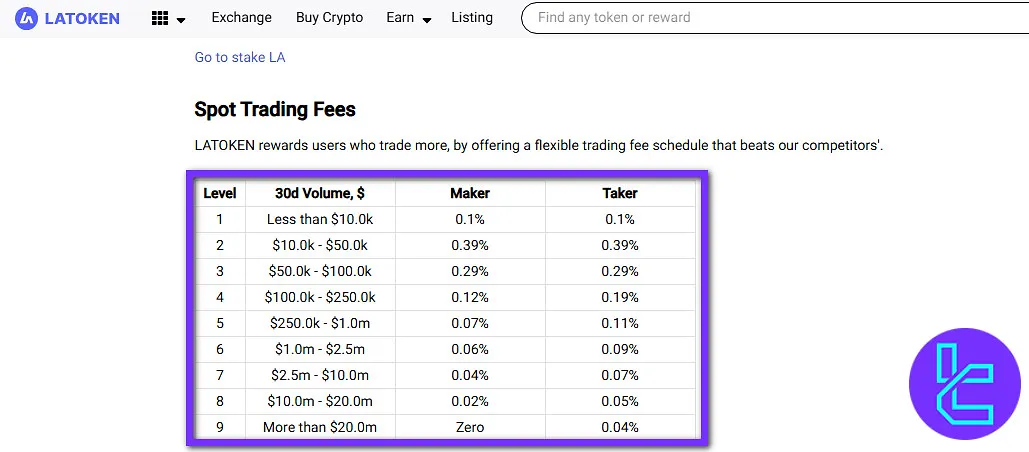Open the Exchange menu item

click(x=241, y=17)
